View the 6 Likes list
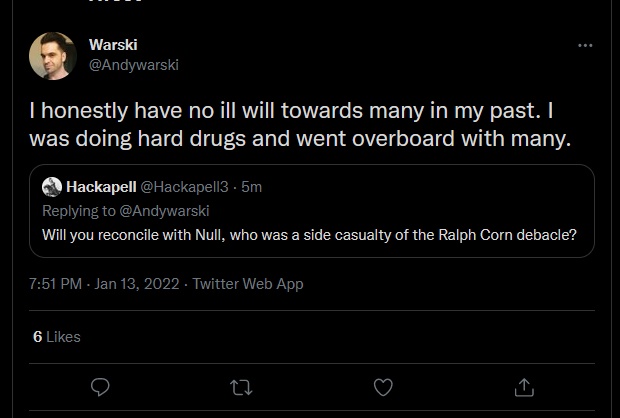This screenshot has width=620, height=418. tap(57, 337)
